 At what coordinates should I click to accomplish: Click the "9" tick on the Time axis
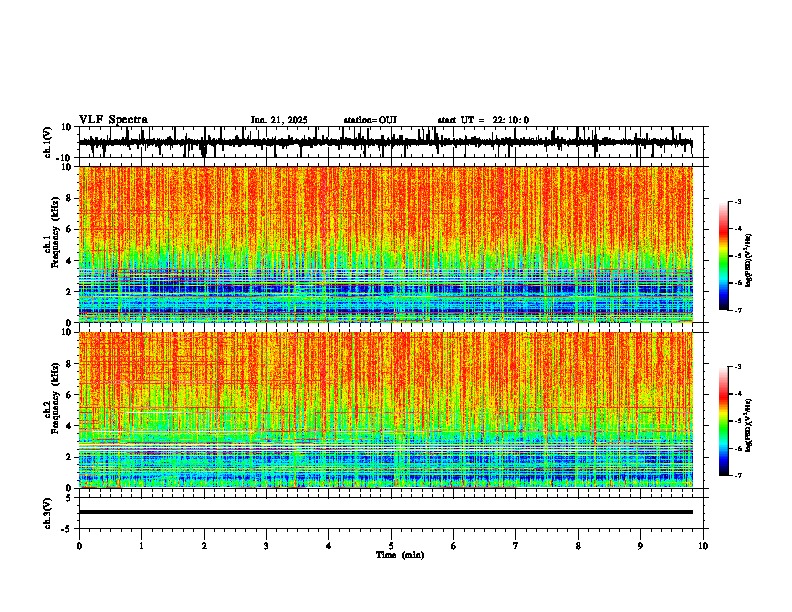[640, 546]
